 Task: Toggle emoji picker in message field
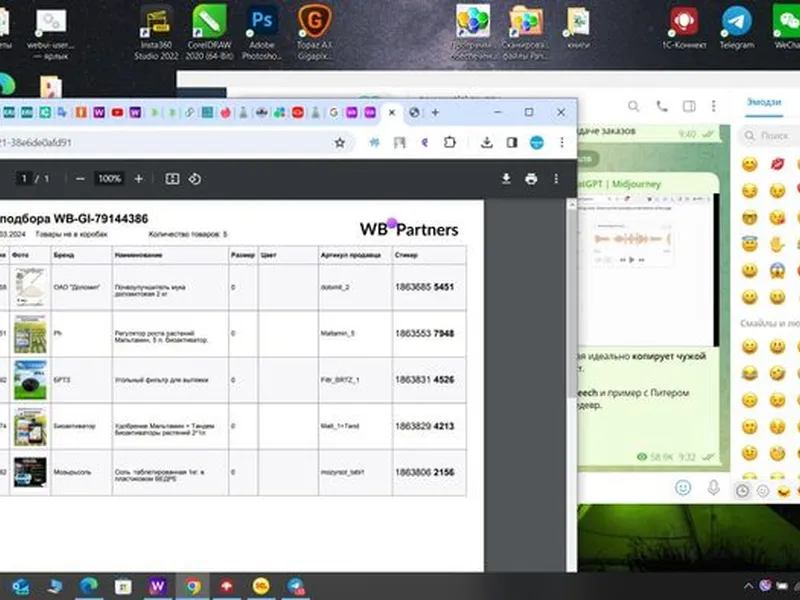[683, 488]
